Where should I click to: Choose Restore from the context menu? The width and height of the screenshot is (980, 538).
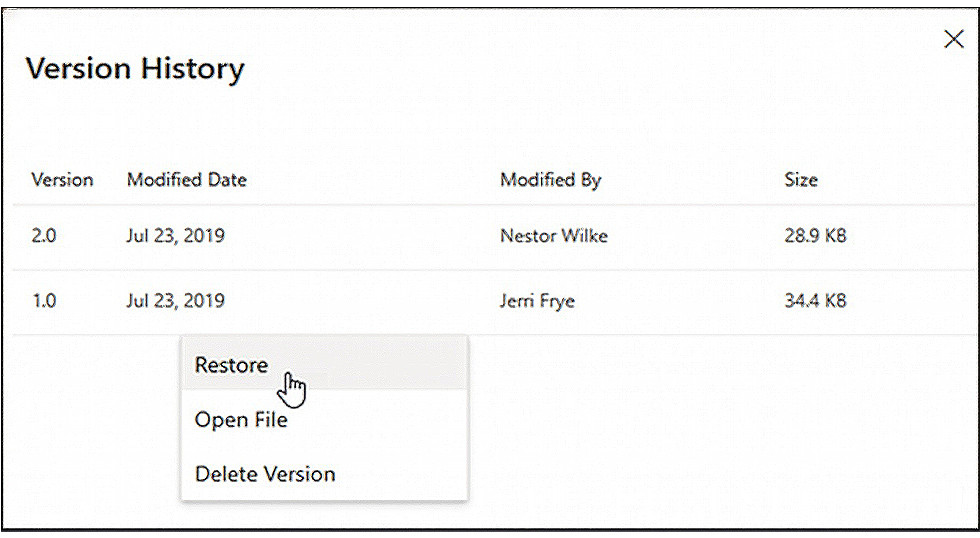click(231, 365)
